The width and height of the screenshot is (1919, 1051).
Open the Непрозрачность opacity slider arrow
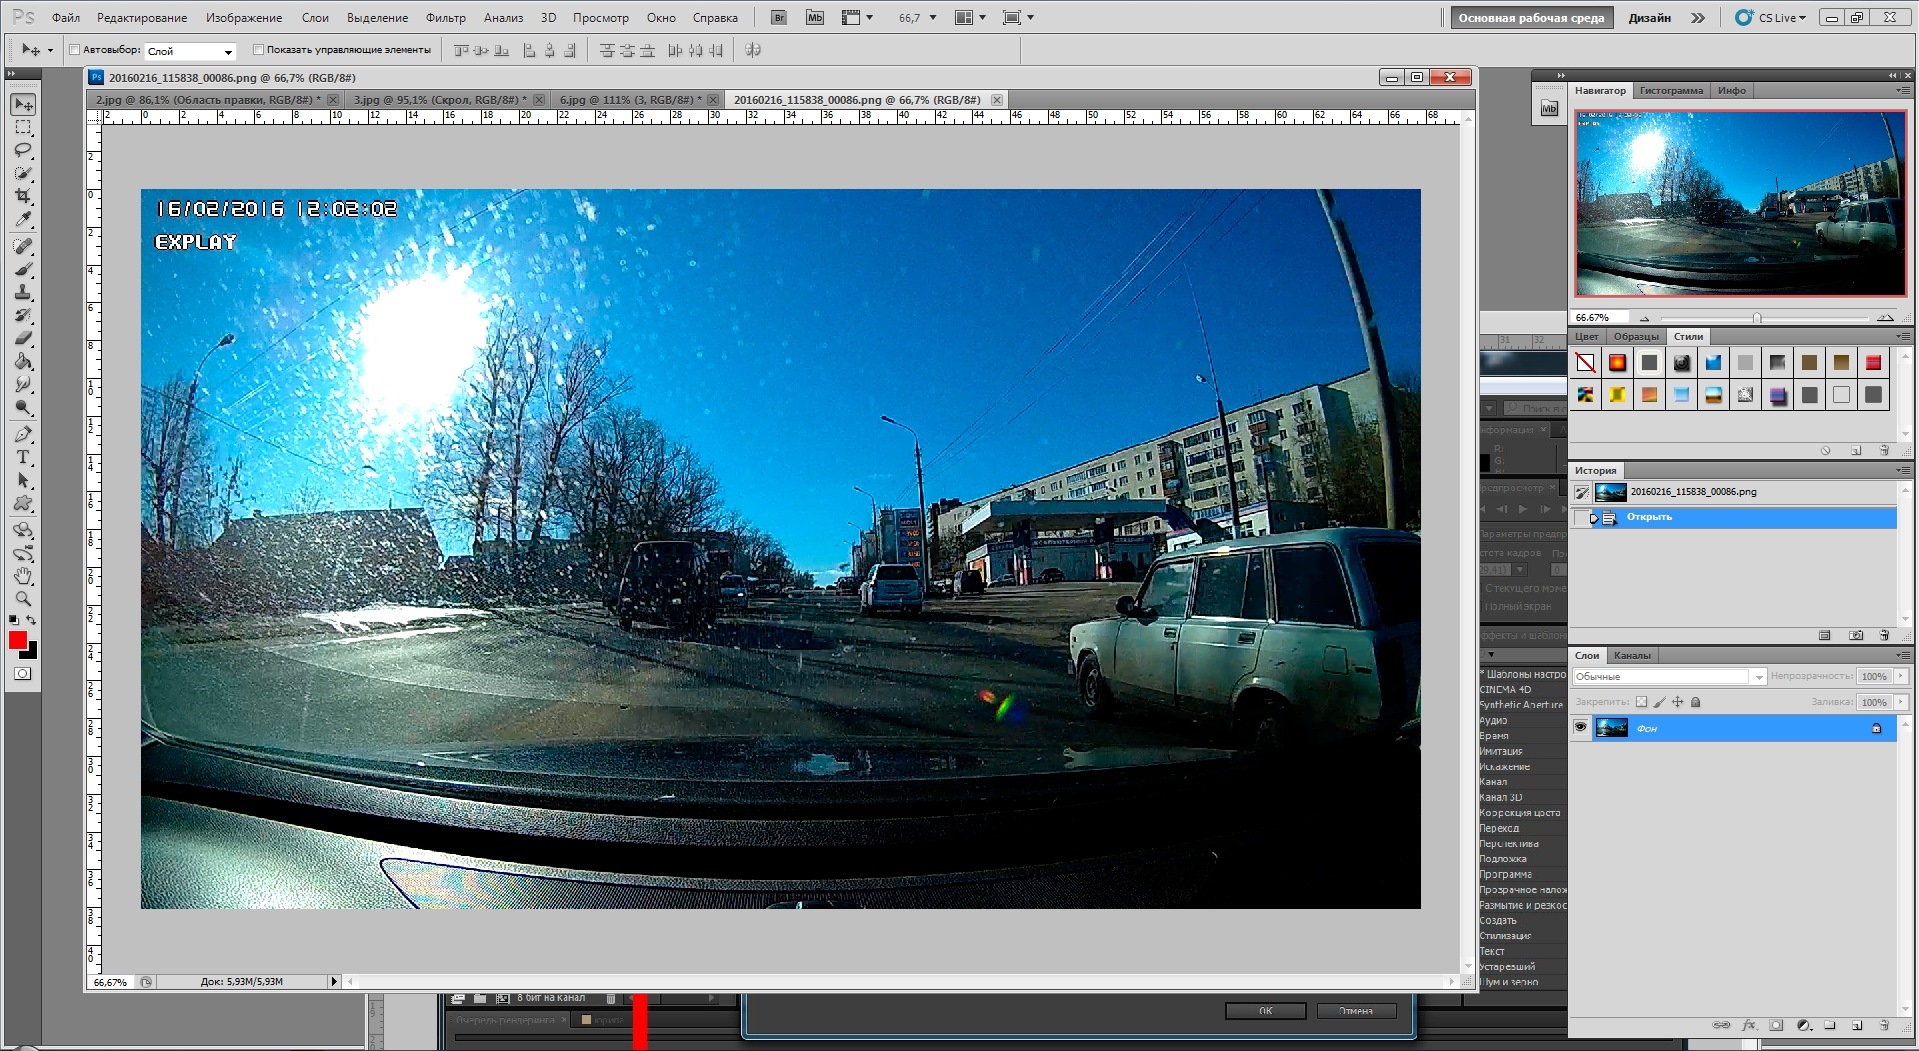[1901, 676]
